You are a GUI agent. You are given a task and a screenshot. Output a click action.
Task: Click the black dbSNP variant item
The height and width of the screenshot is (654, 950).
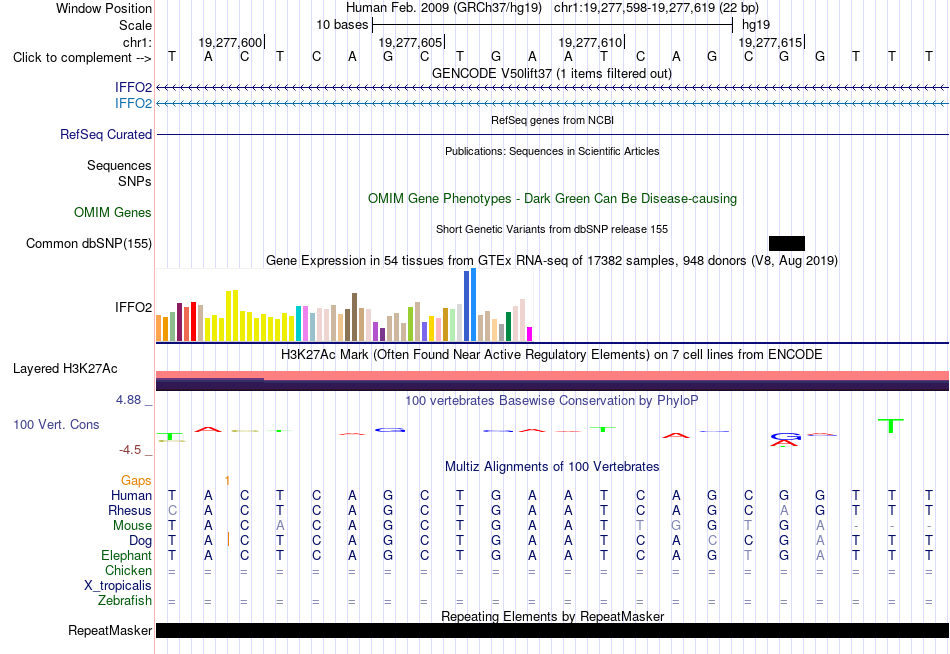(x=787, y=244)
